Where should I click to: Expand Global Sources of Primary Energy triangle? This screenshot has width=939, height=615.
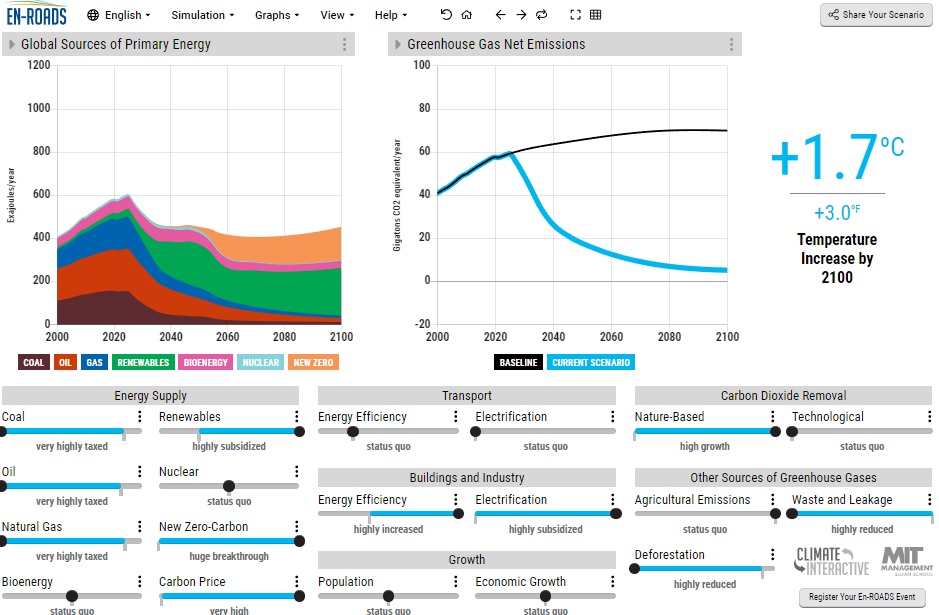pyautogui.click(x=11, y=44)
